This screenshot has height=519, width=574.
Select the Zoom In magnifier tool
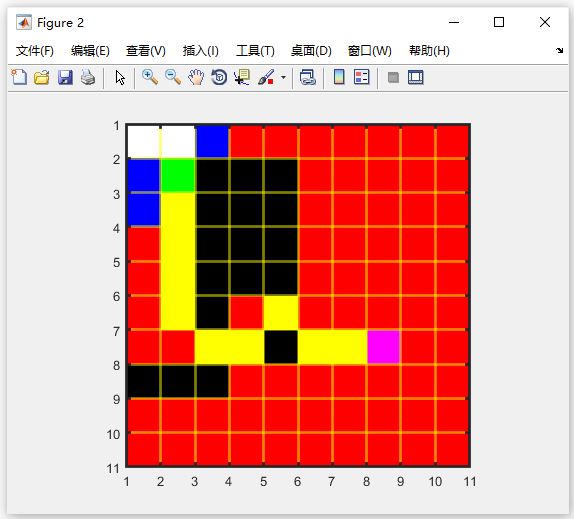tap(150, 77)
